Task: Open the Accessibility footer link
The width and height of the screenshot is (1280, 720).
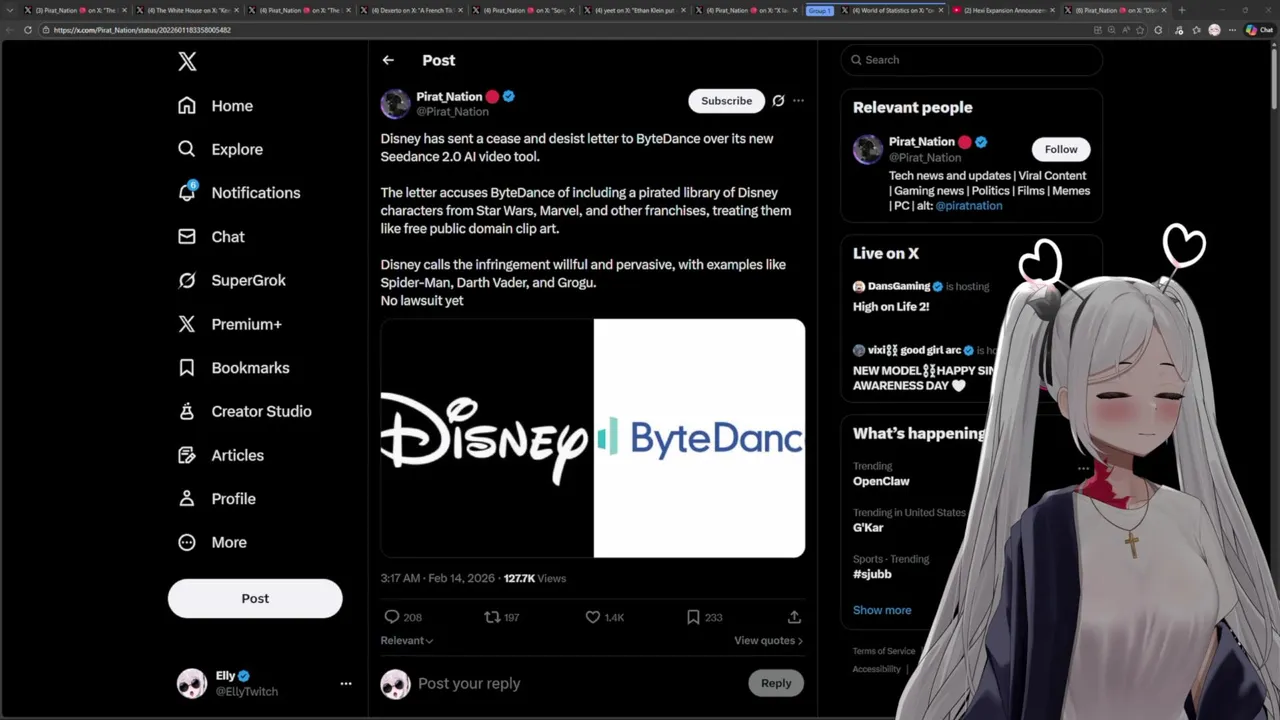Action: (x=877, y=669)
